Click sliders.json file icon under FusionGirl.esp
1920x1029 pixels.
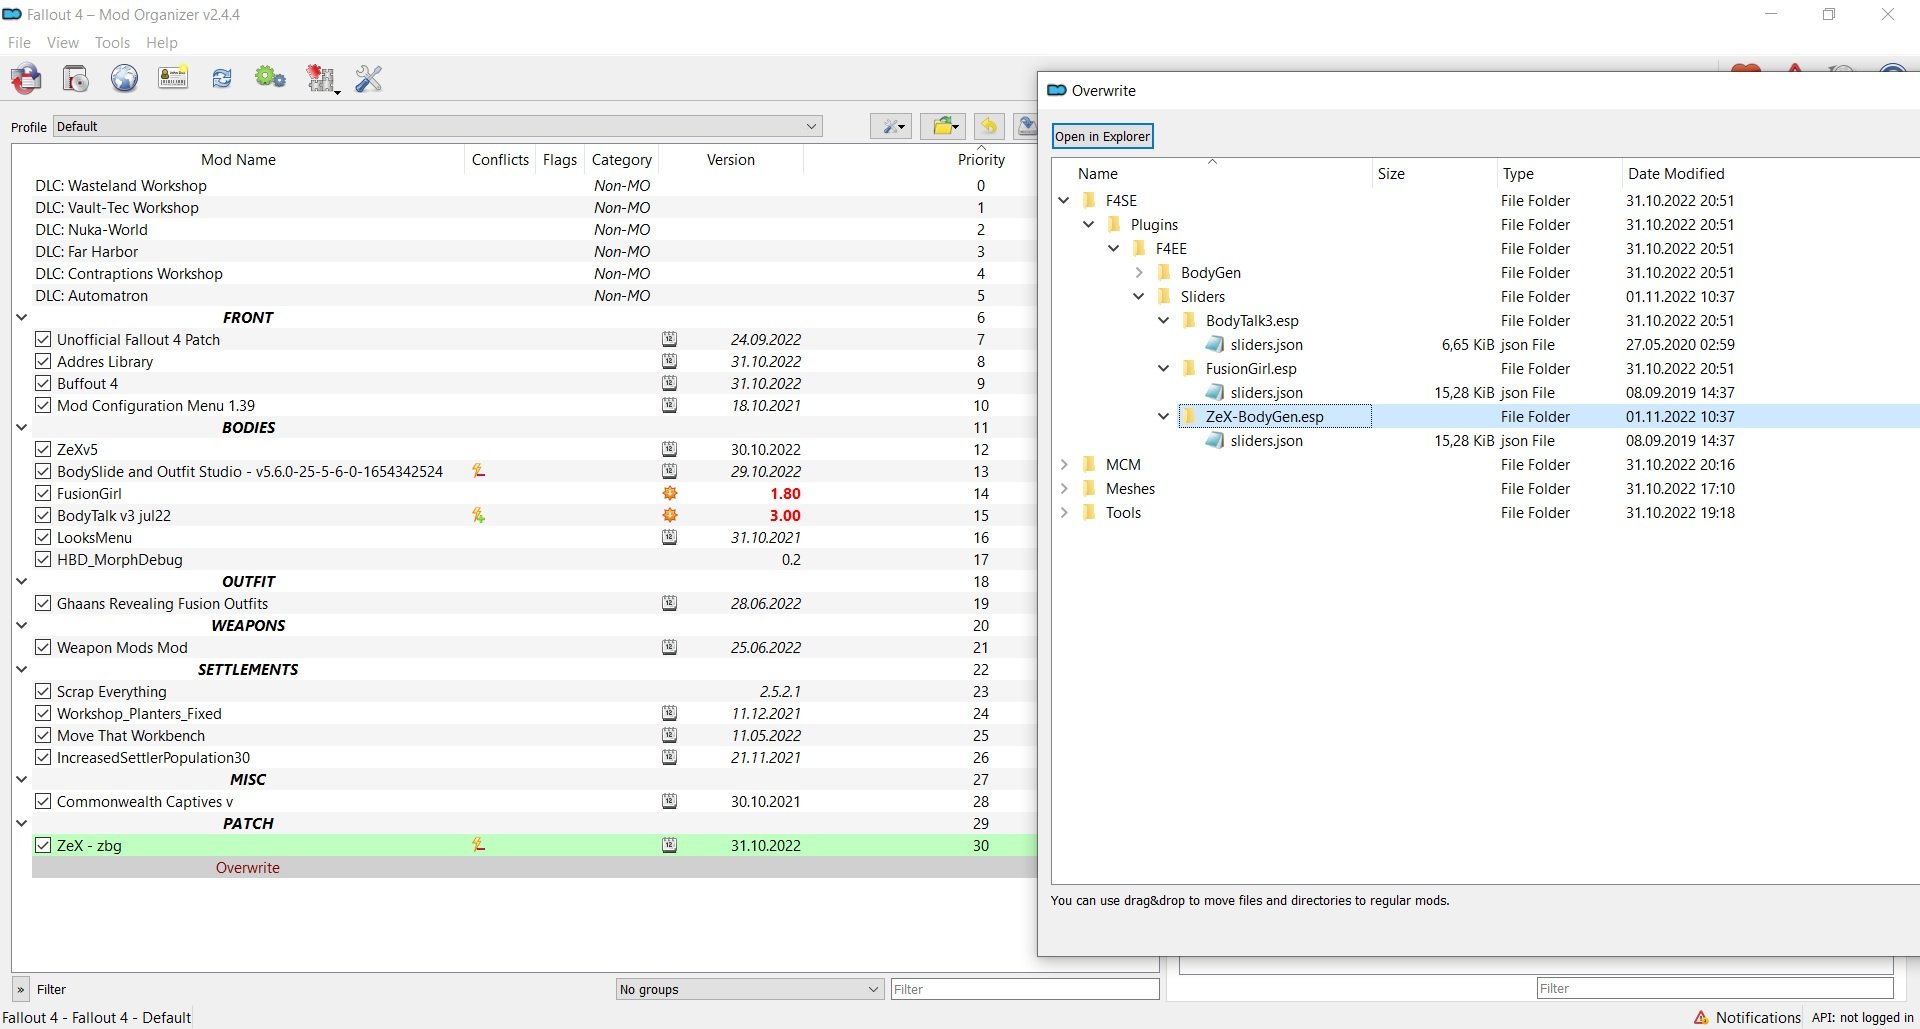click(1215, 392)
